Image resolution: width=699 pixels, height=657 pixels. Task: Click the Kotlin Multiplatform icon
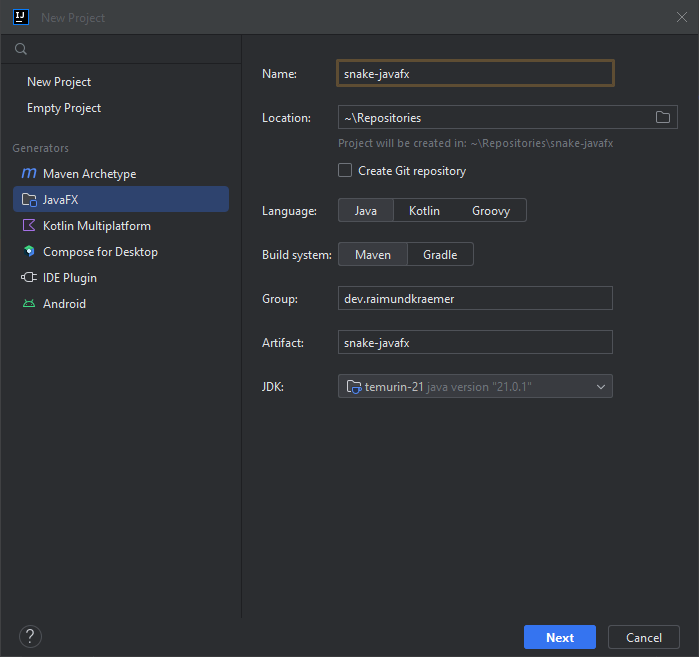(29, 226)
